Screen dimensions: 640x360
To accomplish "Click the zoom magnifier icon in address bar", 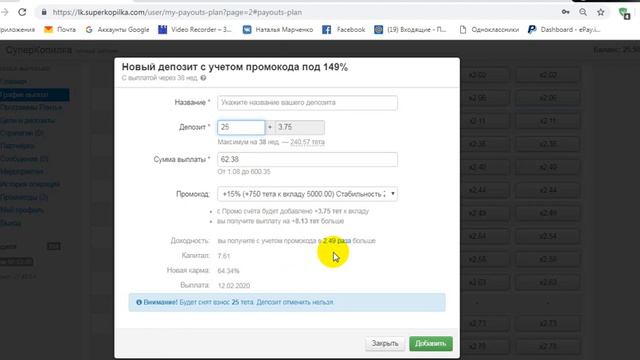I will 583,12.
